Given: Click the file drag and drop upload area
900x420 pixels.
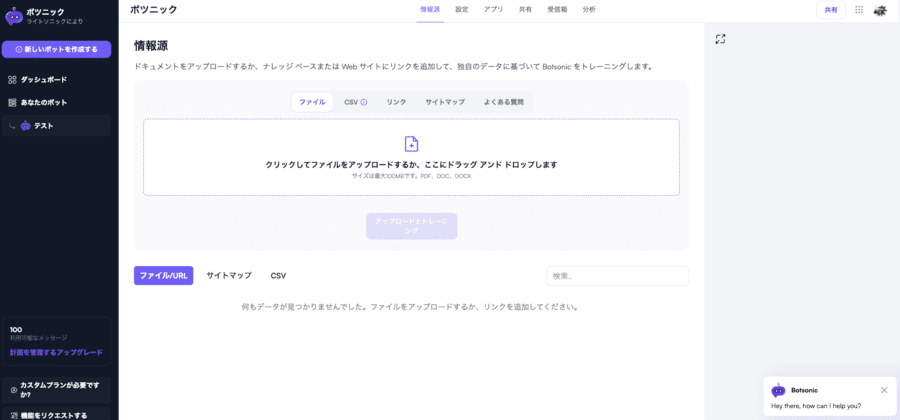Looking at the screenshot, I should (412, 157).
